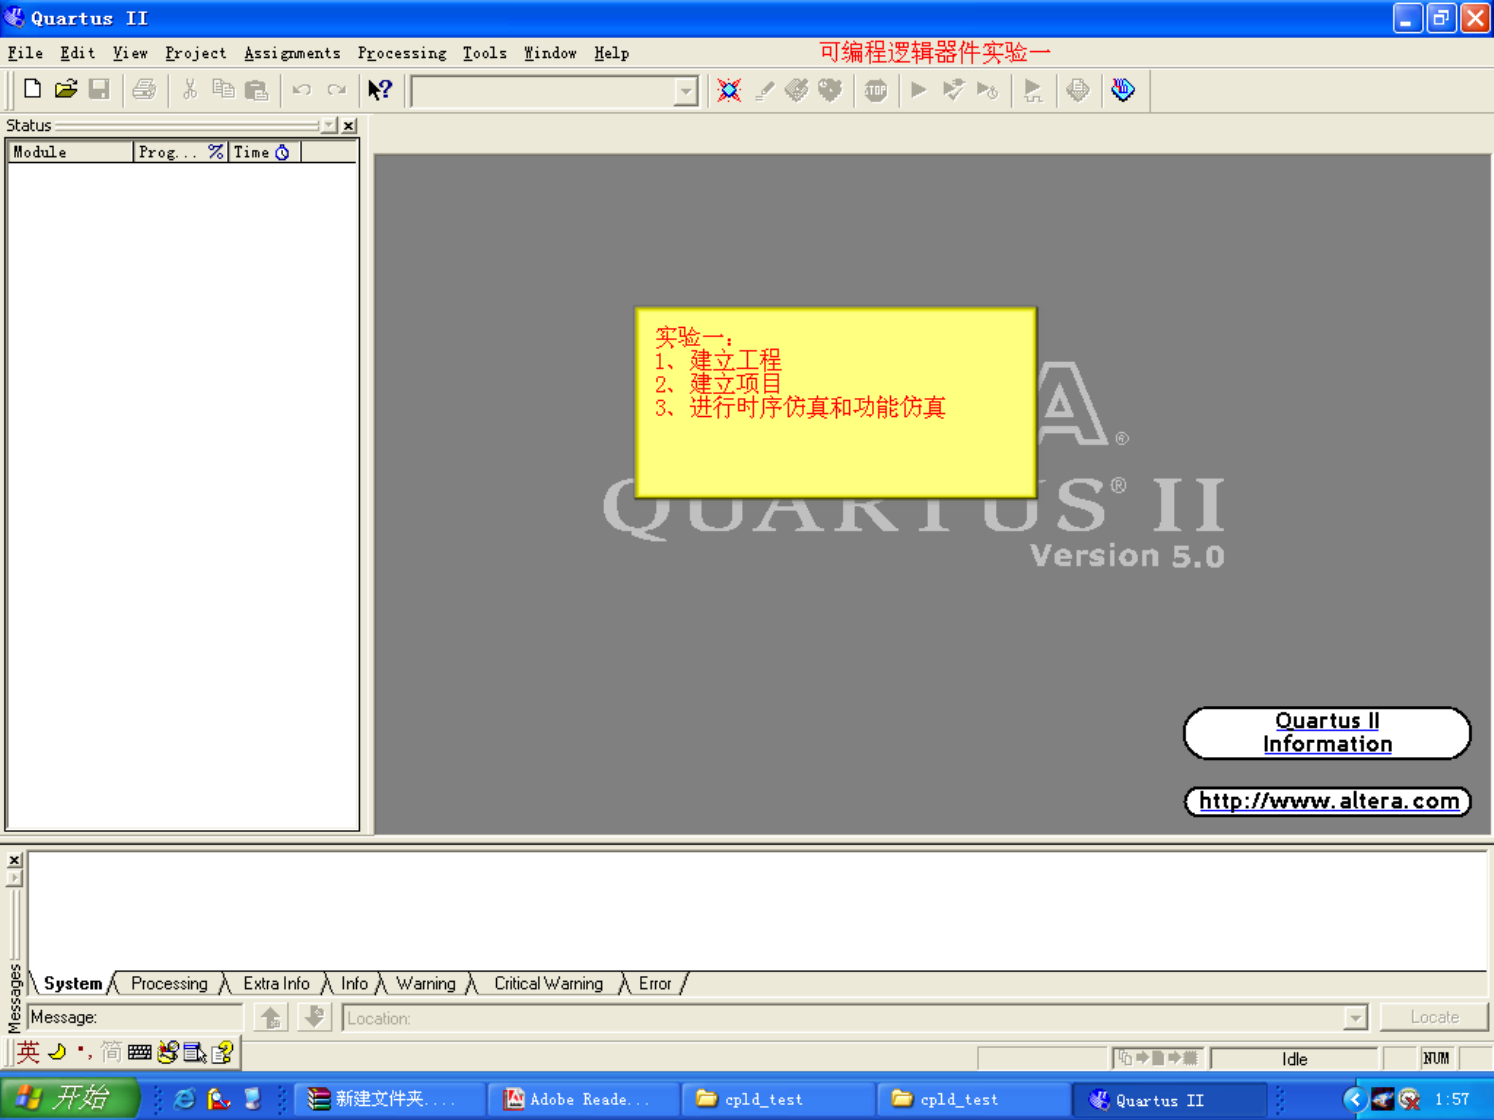Image resolution: width=1494 pixels, height=1120 pixels.
Task: Click the Status panel dock arrow button
Action: 329,126
